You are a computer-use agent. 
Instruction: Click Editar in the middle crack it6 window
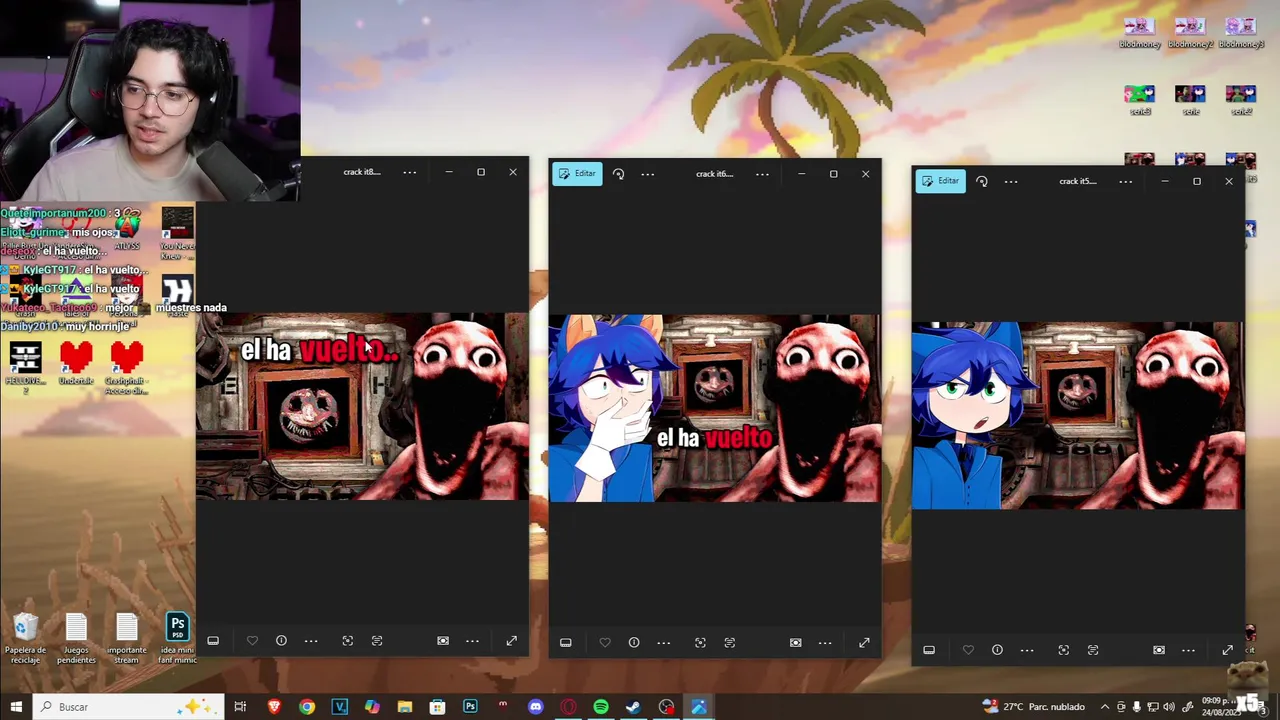577,174
